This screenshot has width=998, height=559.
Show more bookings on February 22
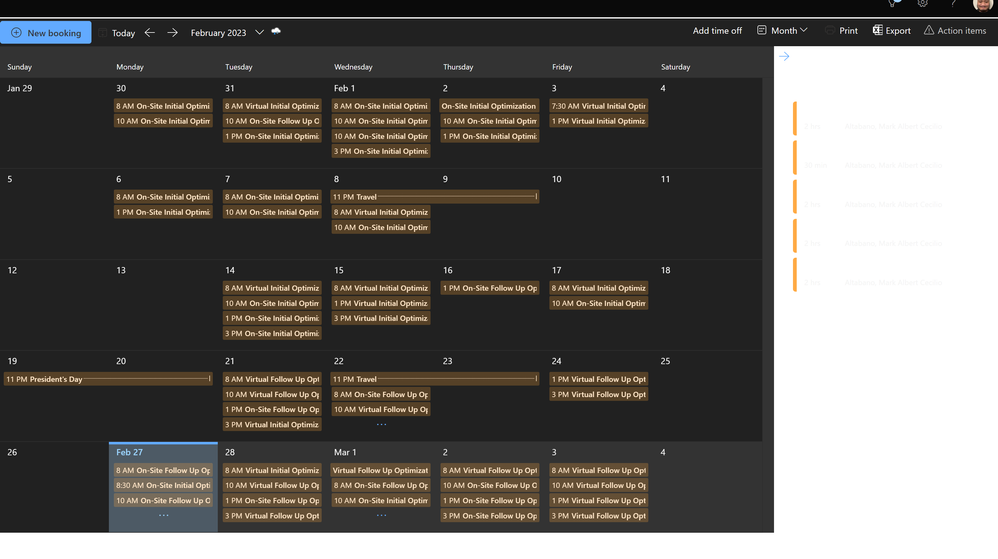click(381, 424)
